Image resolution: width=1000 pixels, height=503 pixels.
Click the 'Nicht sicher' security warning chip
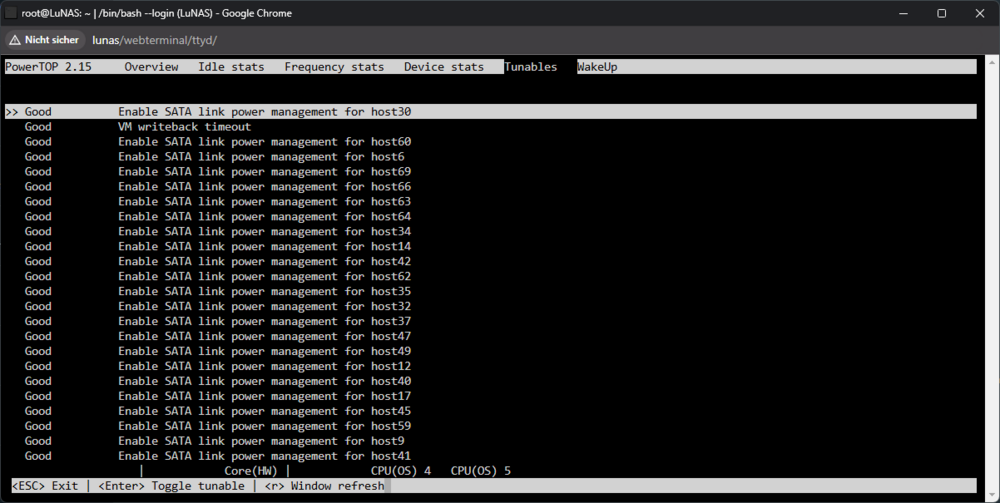(x=45, y=40)
